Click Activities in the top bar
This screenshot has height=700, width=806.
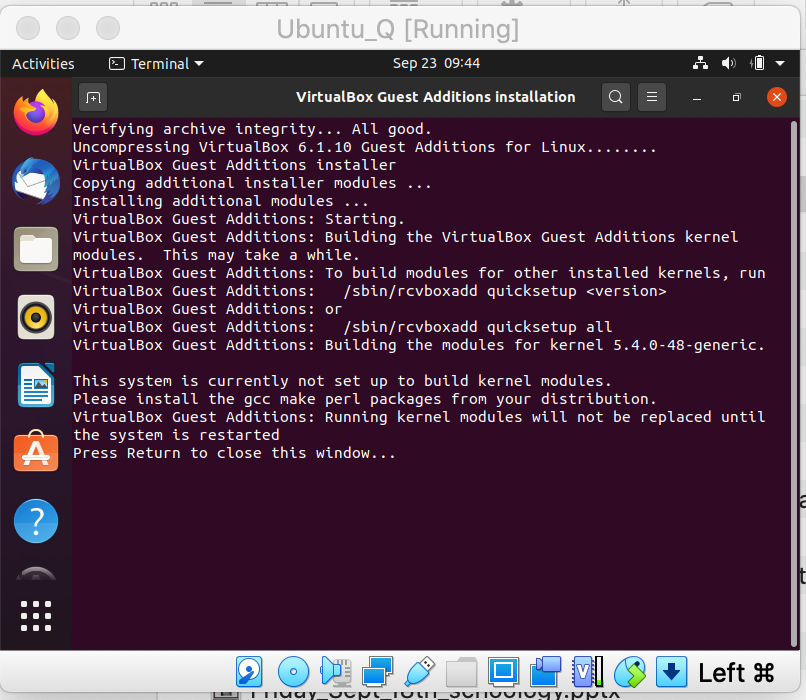[43, 63]
